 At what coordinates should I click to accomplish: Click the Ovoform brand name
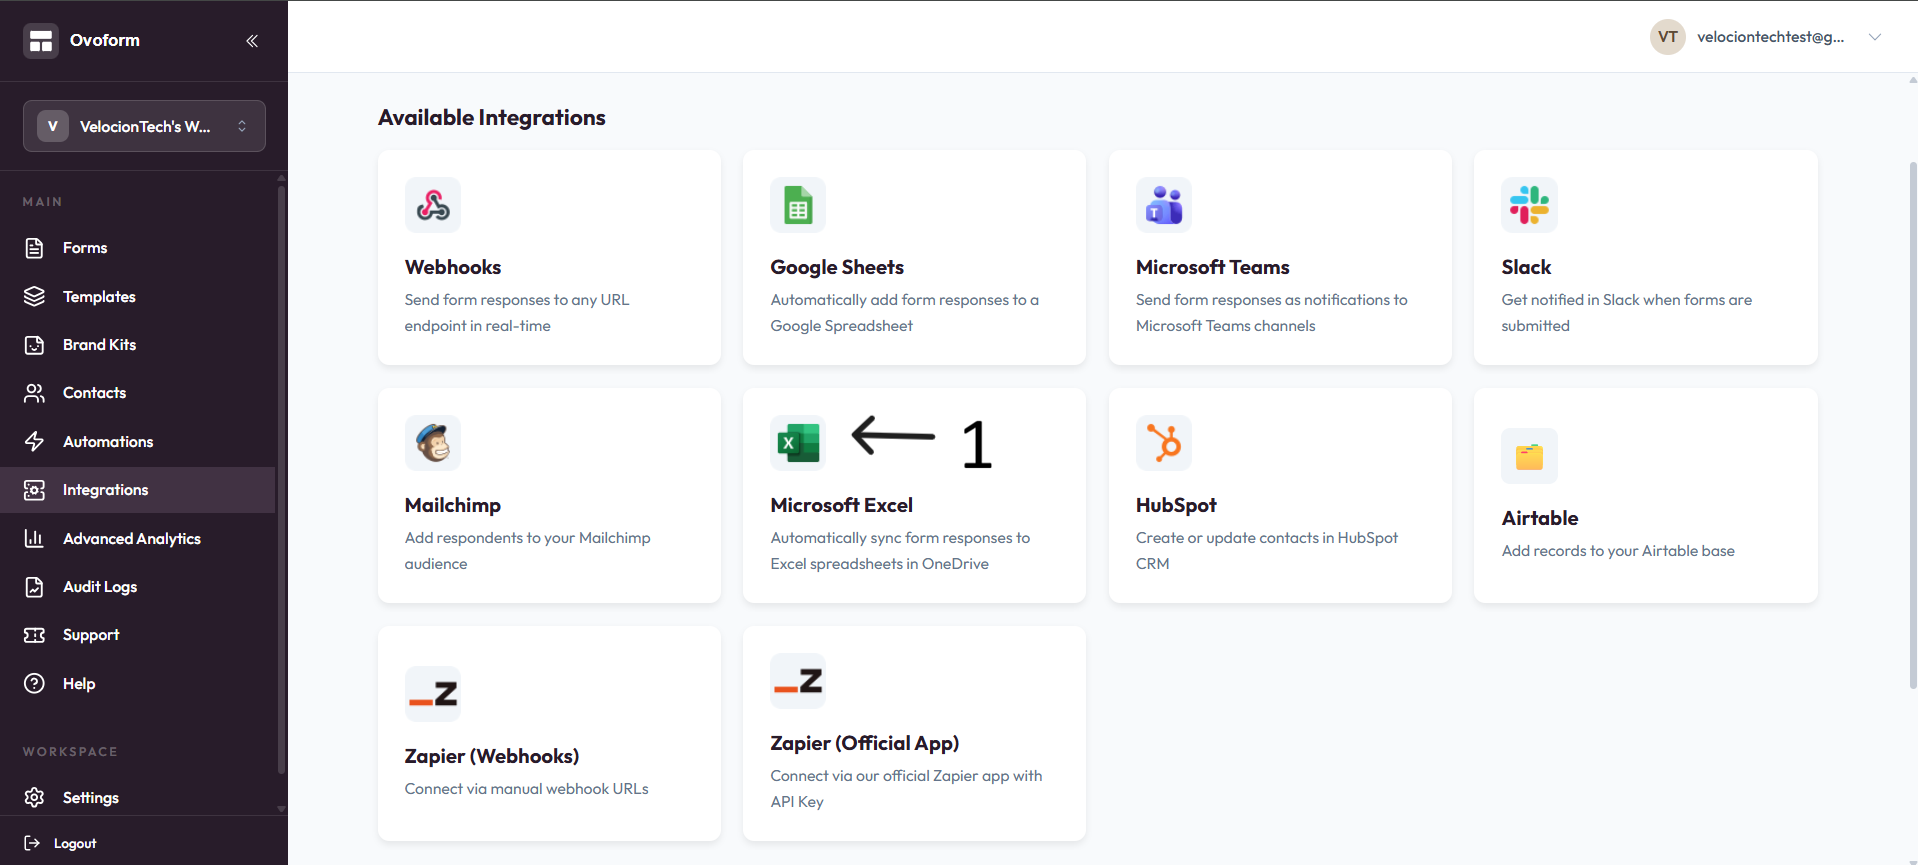pyautogui.click(x=105, y=40)
